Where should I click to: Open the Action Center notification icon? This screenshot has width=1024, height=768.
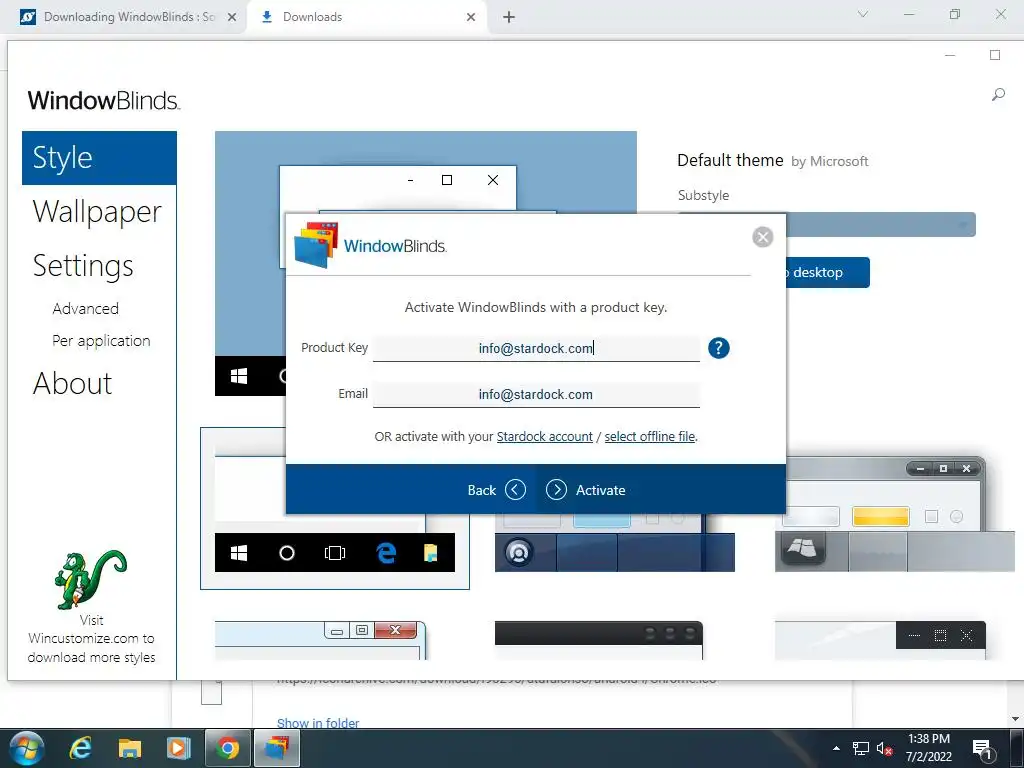tap(982, 749)
